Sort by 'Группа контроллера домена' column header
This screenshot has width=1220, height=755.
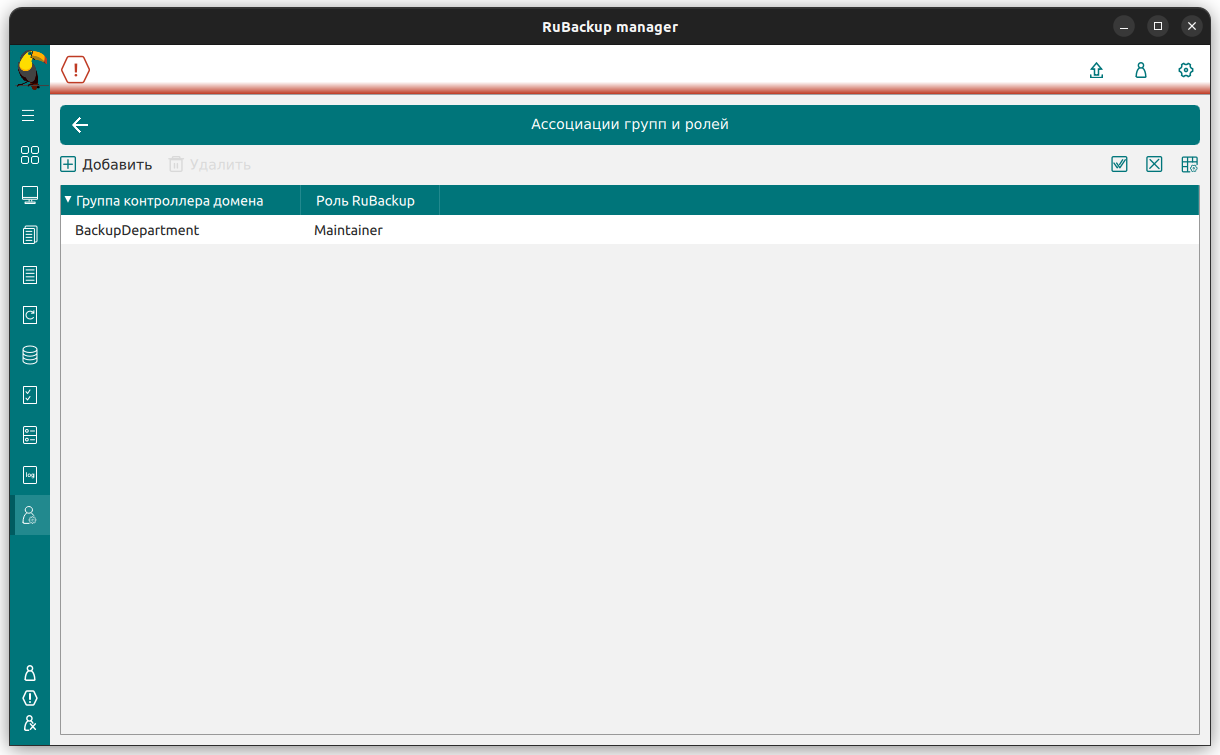[x=169, y=201]
